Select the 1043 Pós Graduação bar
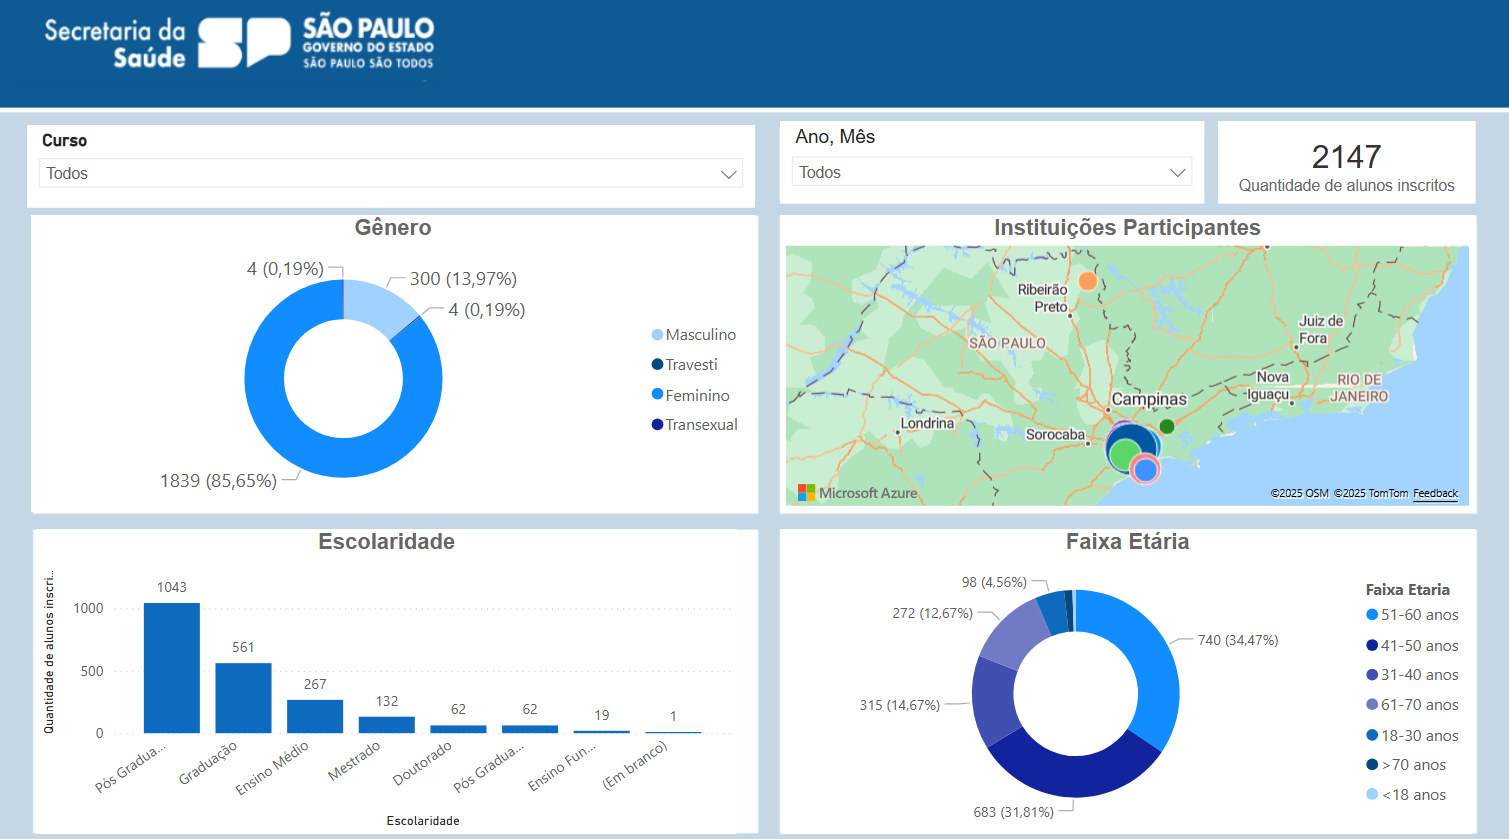1509x839 pixels. (171, 668)
